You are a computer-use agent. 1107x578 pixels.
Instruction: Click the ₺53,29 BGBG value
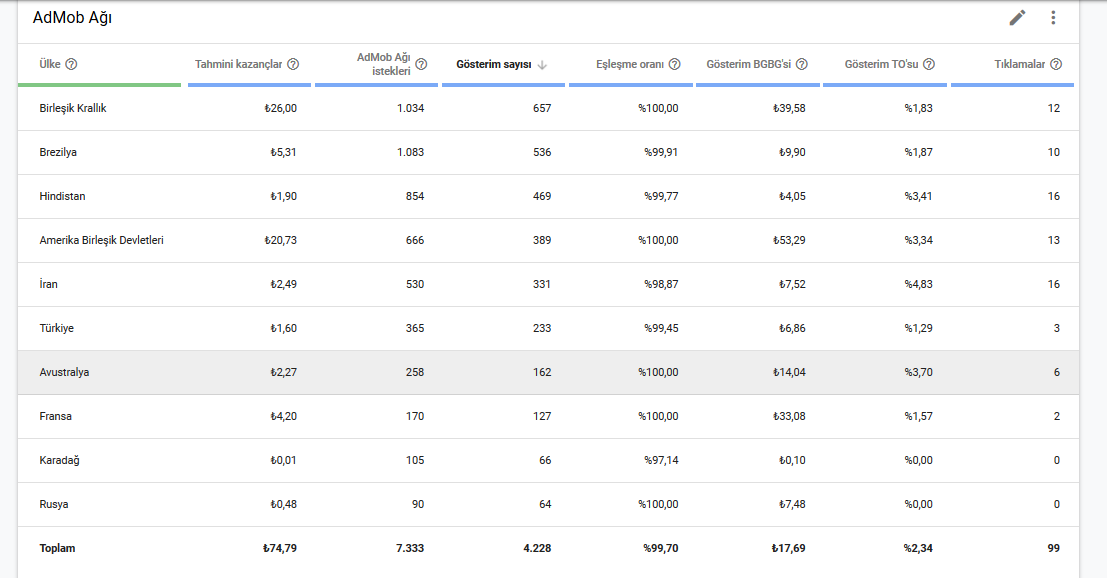tap(789, 240)
